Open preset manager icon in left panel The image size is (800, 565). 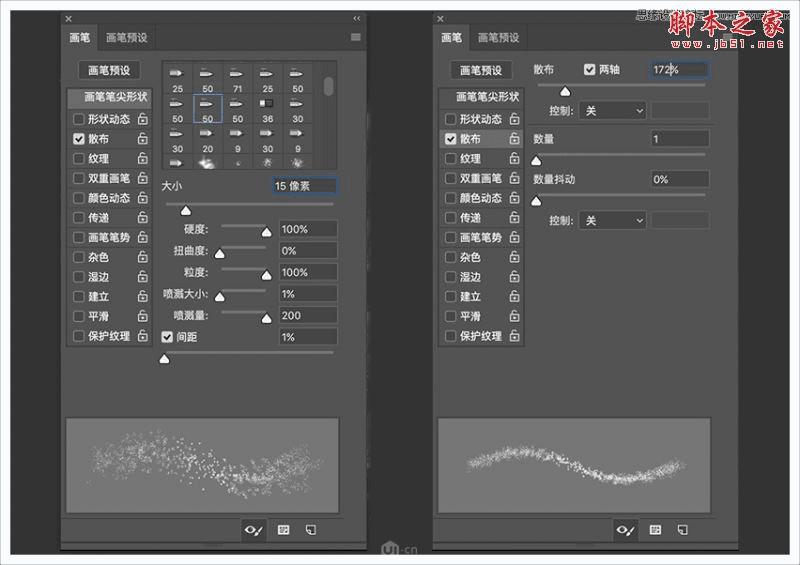(x=284, y=530)
